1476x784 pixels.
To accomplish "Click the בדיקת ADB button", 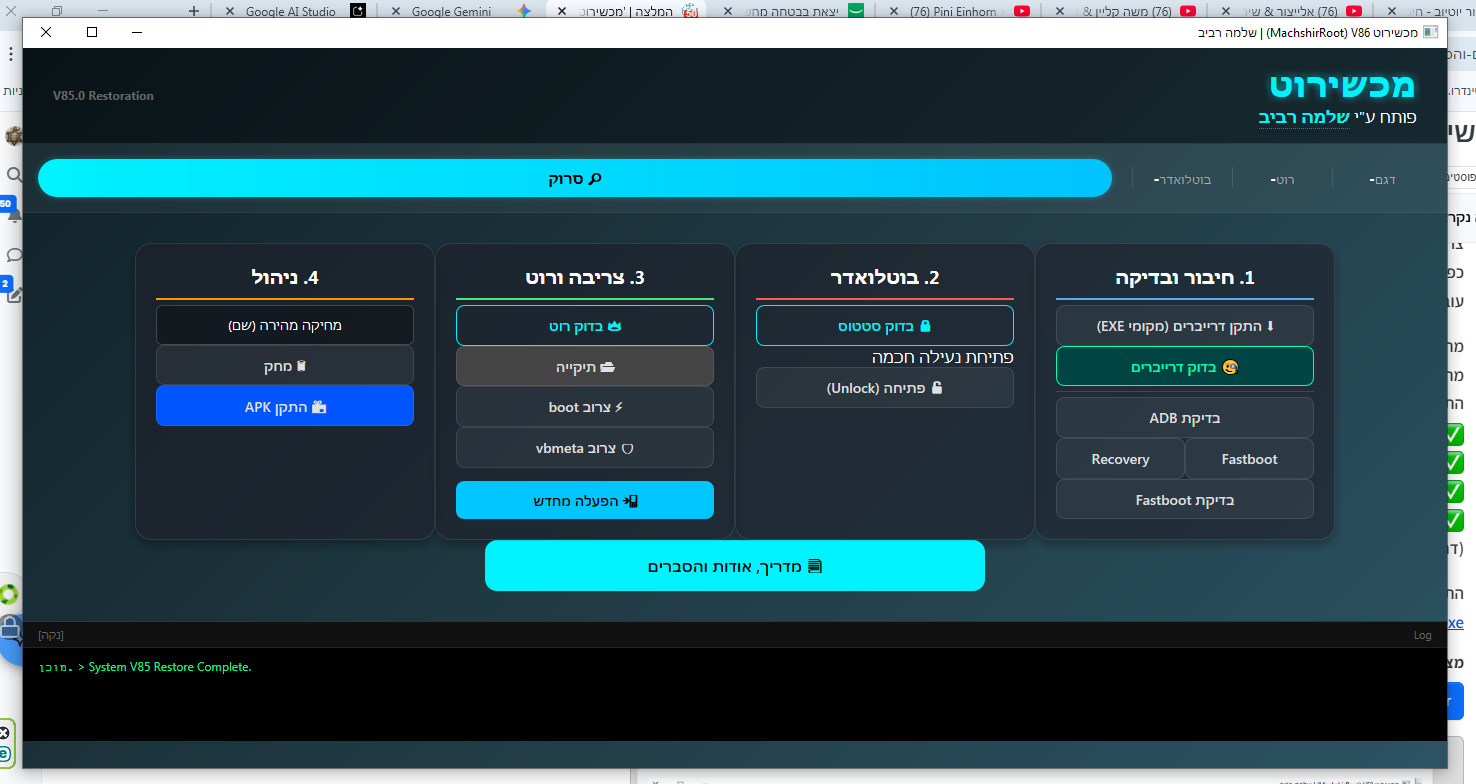I will (x=1184, y=418).
